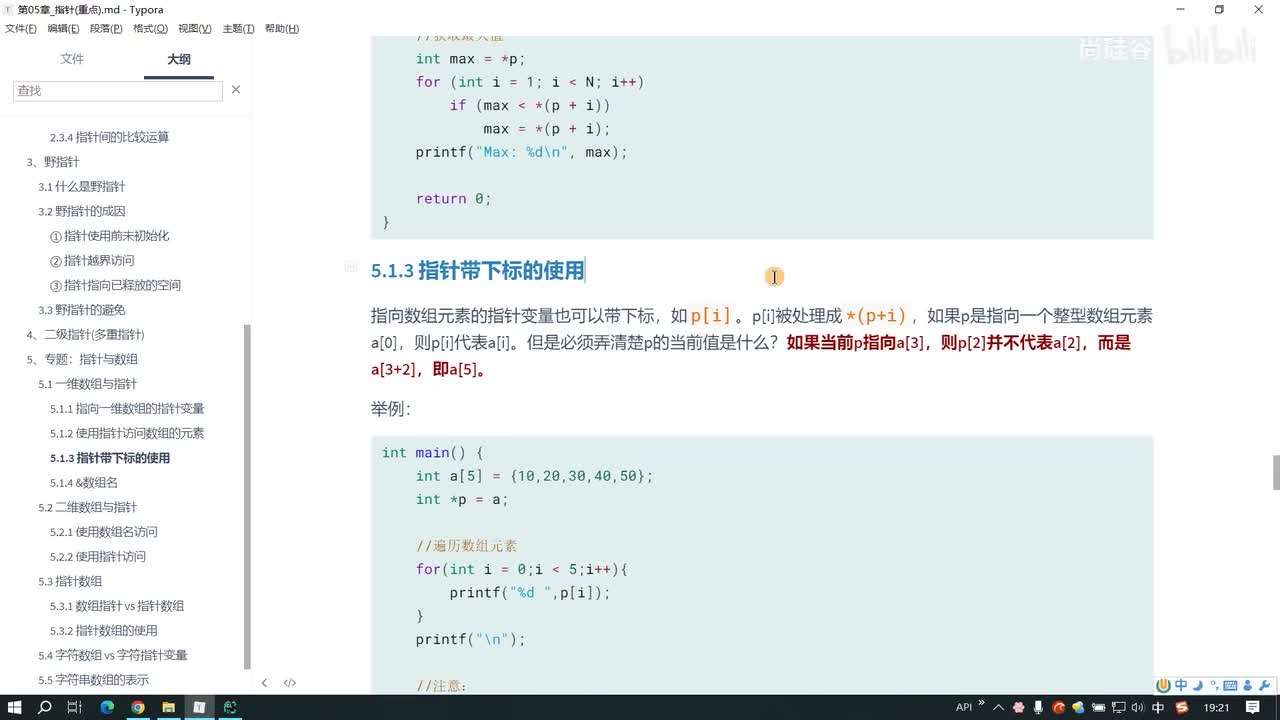Go to outline heading 3、野指针
Viewport: 1280px width, 720px height.
tap(53, 162)
